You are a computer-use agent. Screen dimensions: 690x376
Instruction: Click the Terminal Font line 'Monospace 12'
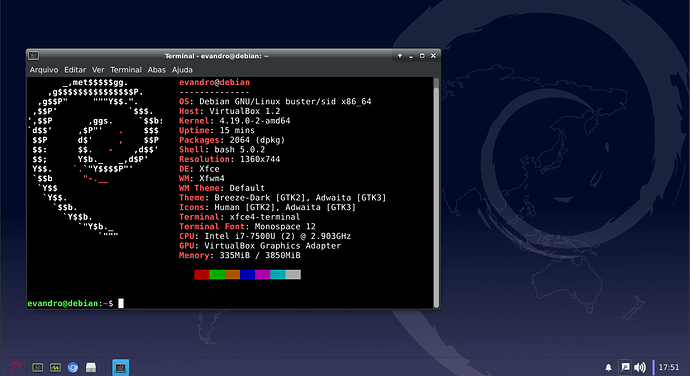point(247,227)
